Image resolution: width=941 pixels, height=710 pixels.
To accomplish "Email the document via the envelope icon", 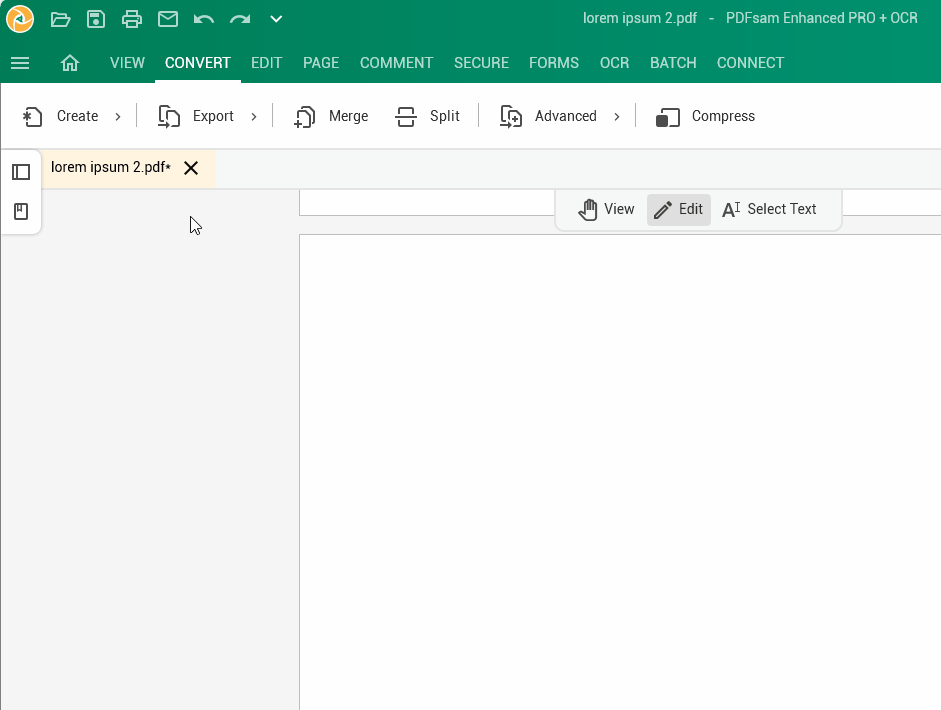I will click(x=167, y=18).
